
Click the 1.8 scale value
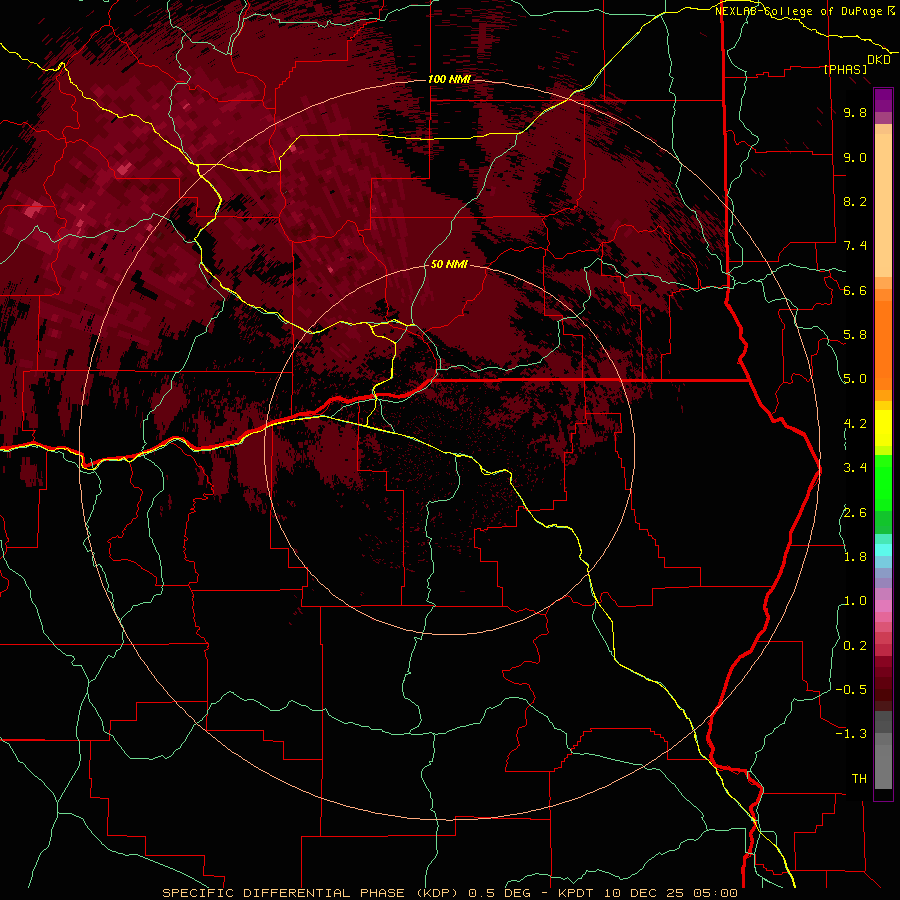click(x=855, y=557)
